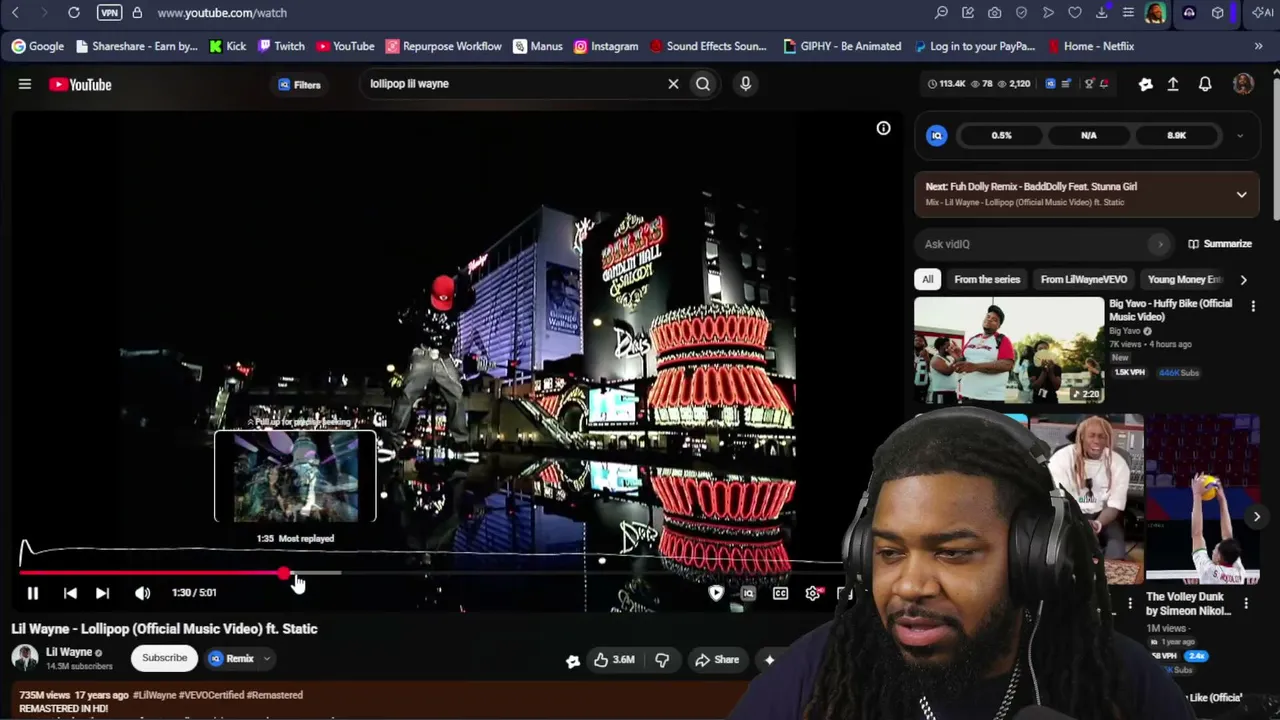Go back in the browser

click(x=16, y=13)
